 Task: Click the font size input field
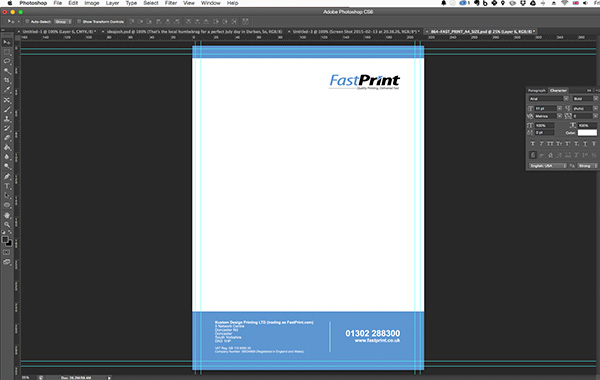click(x=545, y=109)
